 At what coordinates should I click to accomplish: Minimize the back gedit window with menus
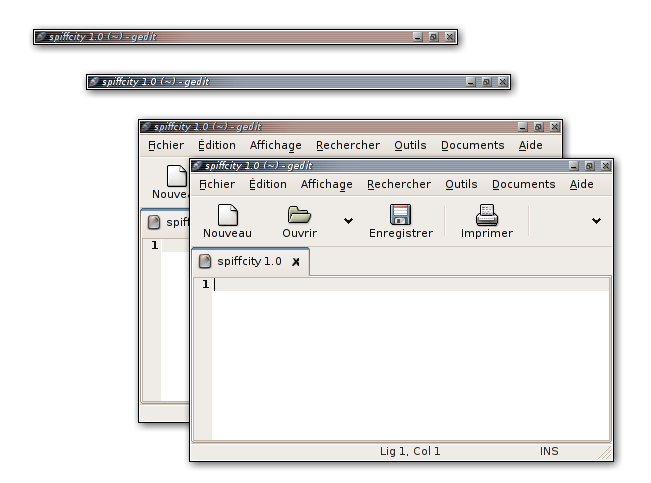click(523, 127)
